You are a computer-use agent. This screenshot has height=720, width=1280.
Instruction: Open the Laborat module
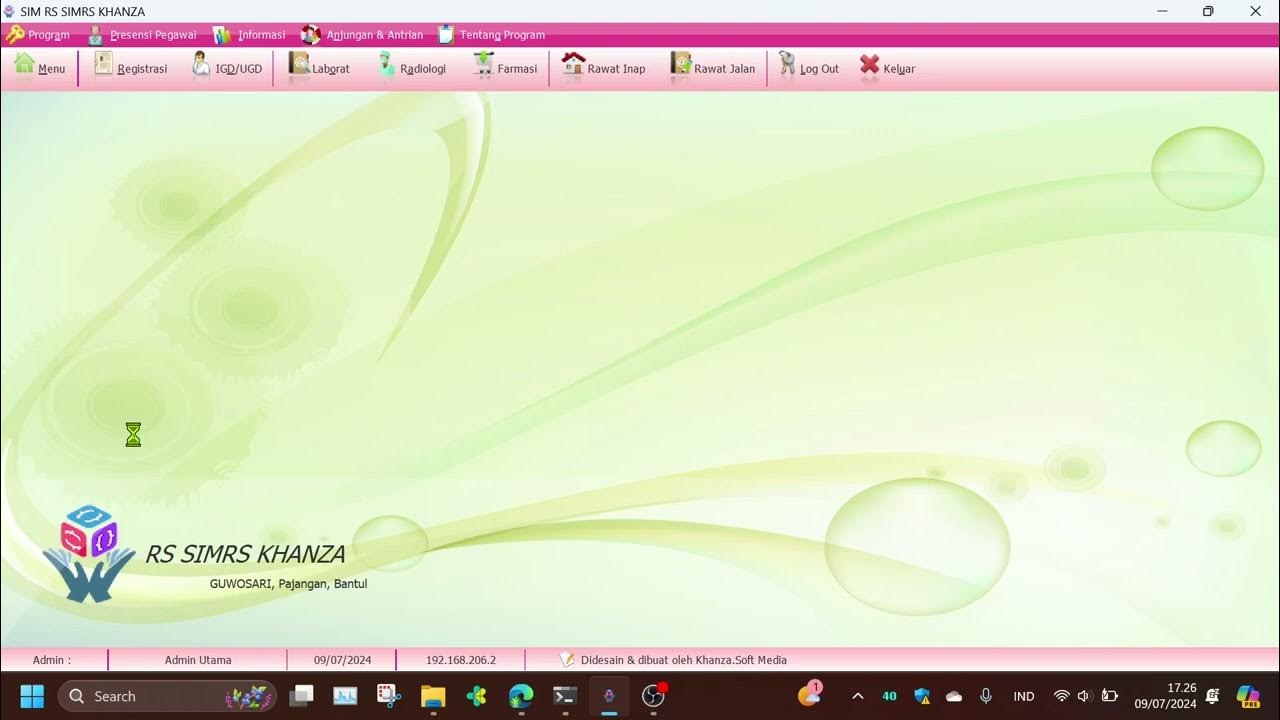point(319,68)
